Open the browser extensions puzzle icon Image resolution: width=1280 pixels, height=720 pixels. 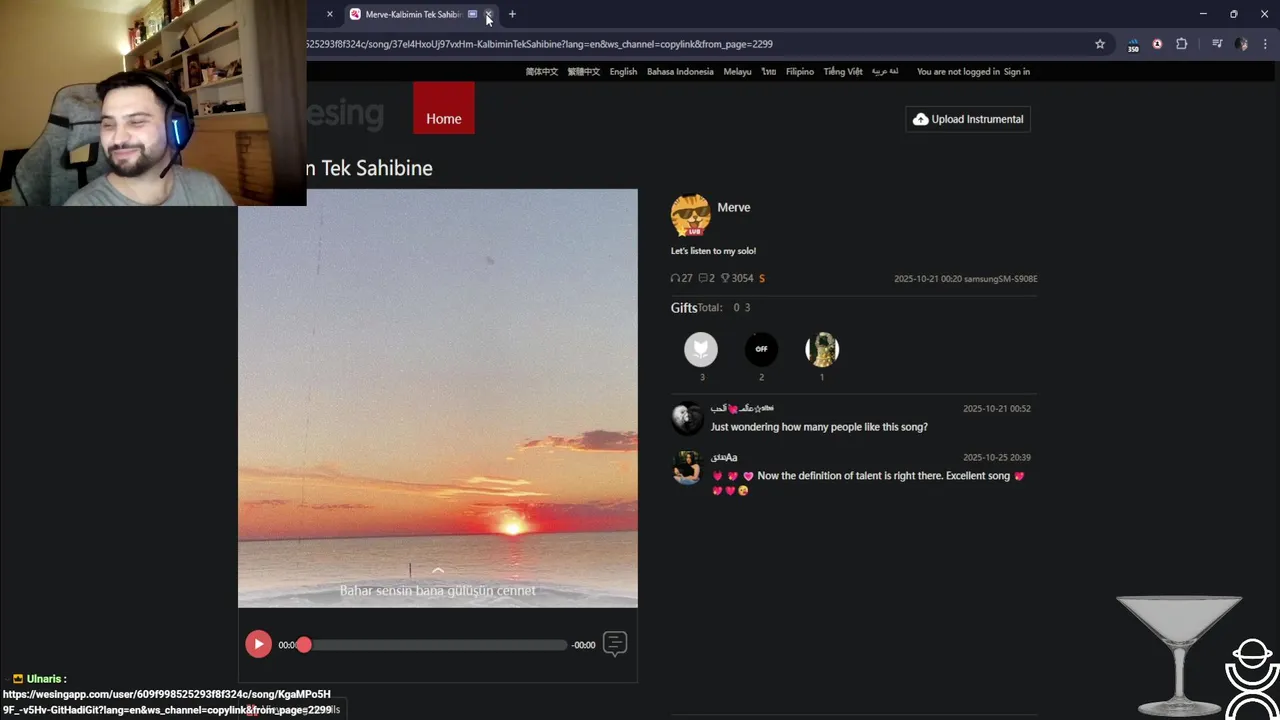coord(1181,44)
